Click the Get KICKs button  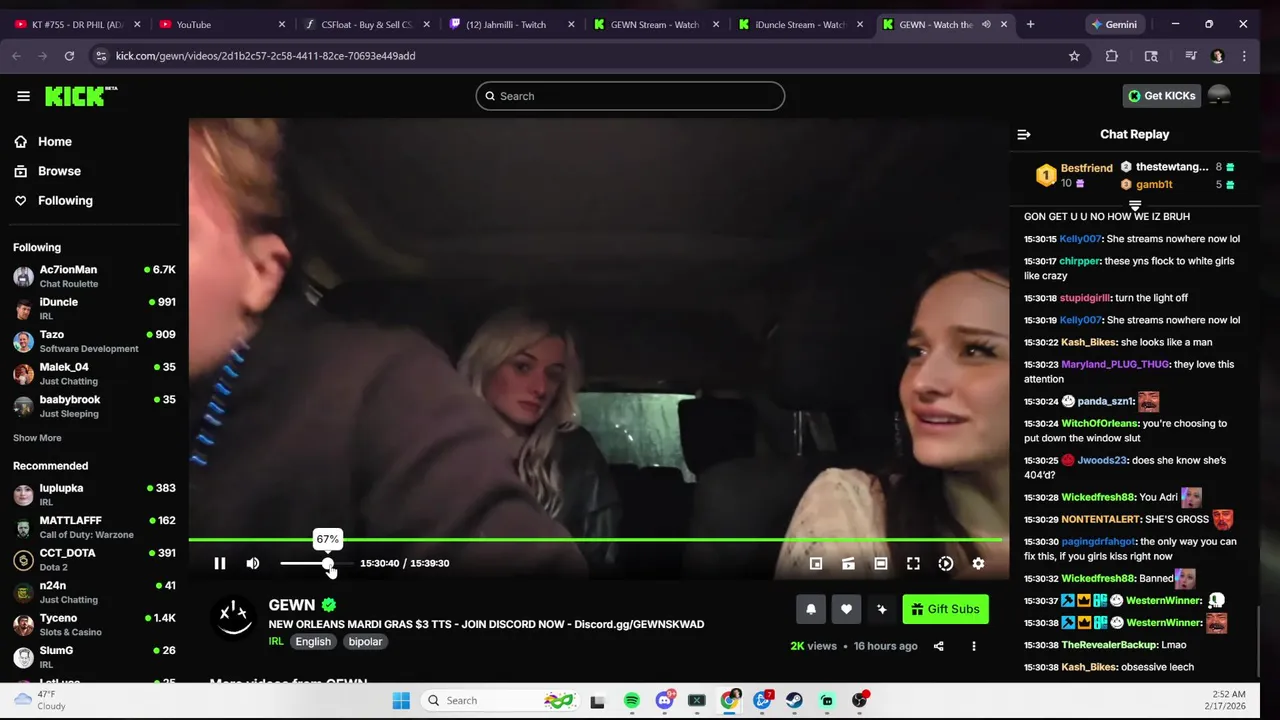tap(1162, 96)
